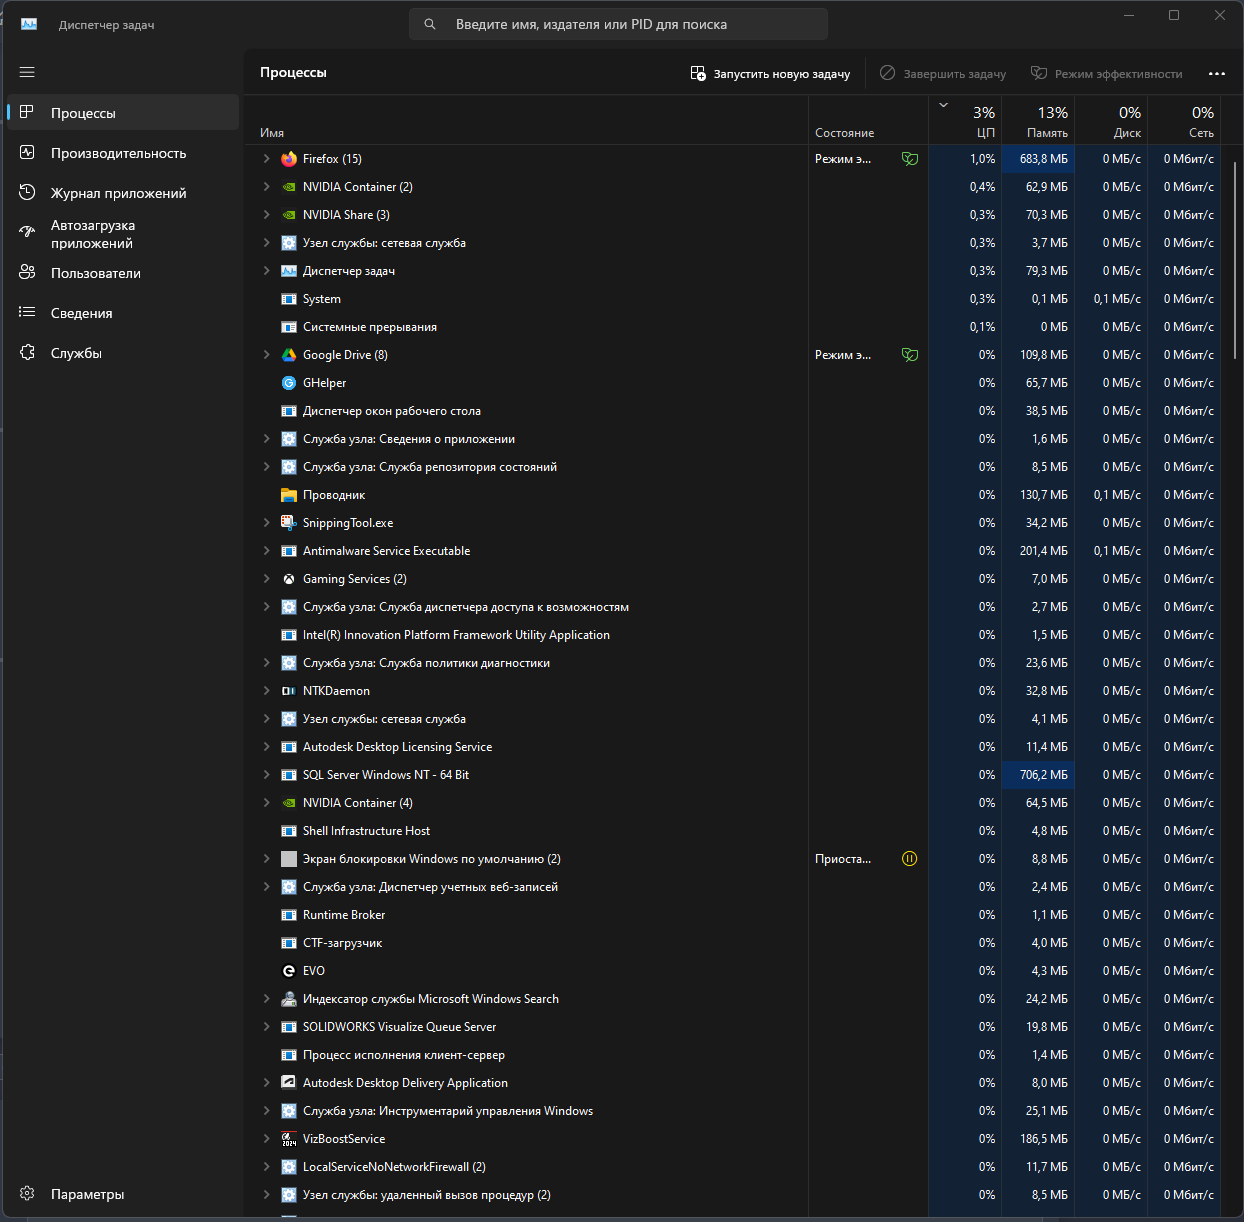Click the suspended pause icon for Экран блокировки

(910, 859)
